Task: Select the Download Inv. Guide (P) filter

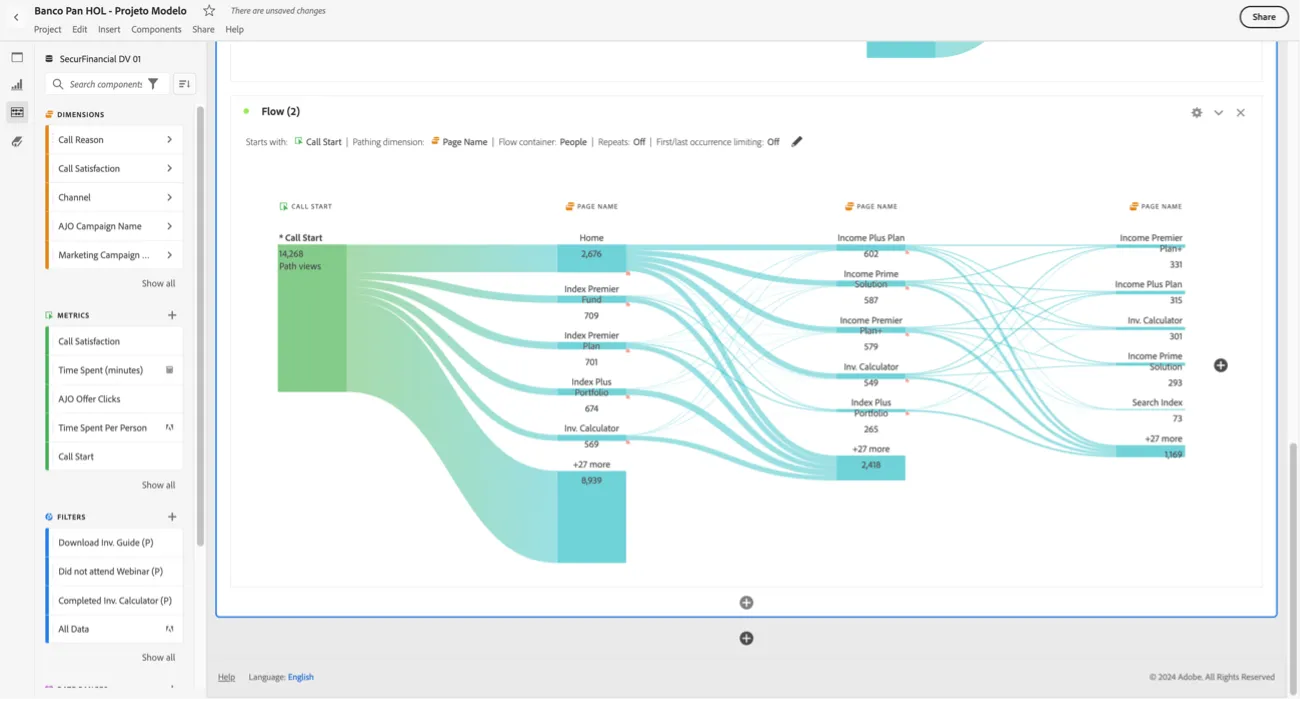Action: (115, 543)
